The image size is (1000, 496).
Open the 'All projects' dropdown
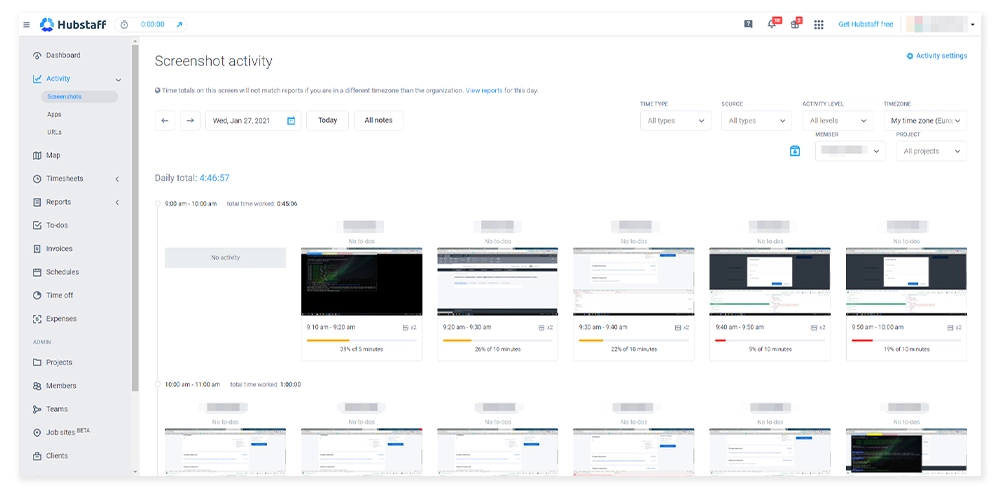[x=931, y=151]
